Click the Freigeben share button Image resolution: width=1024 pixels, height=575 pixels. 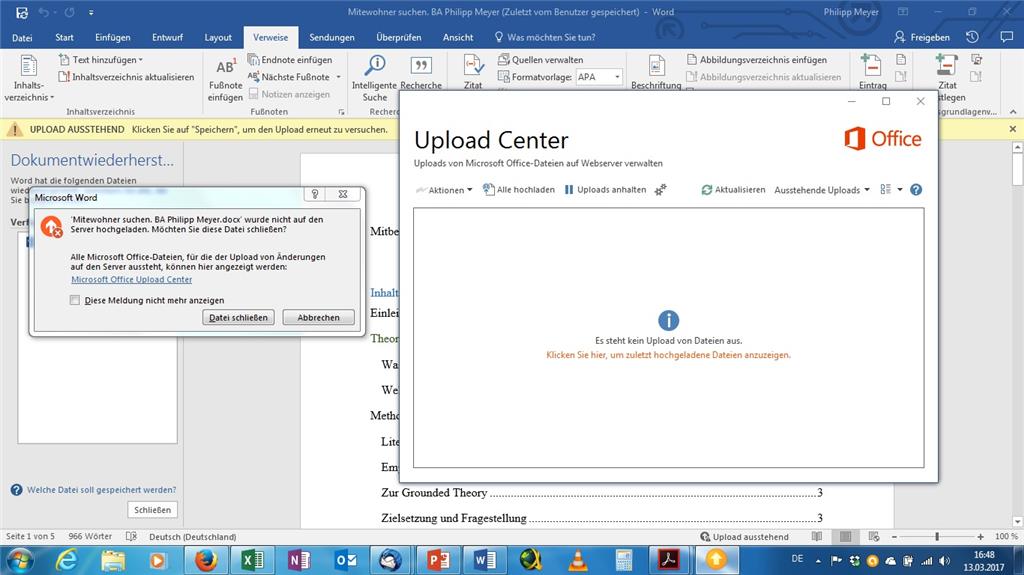click(x=921, y=37)
